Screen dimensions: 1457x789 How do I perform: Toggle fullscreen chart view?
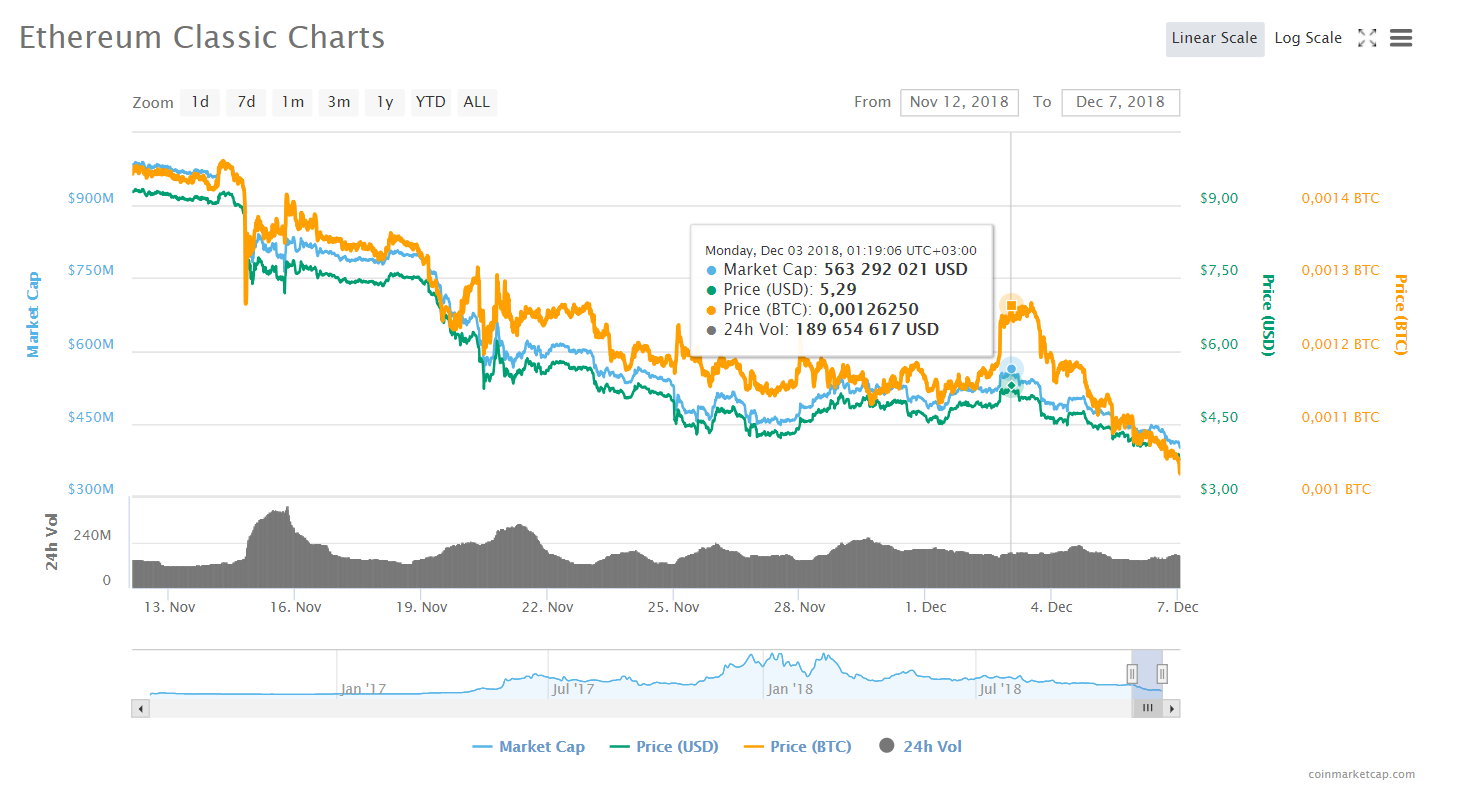tap(1366, 38)
